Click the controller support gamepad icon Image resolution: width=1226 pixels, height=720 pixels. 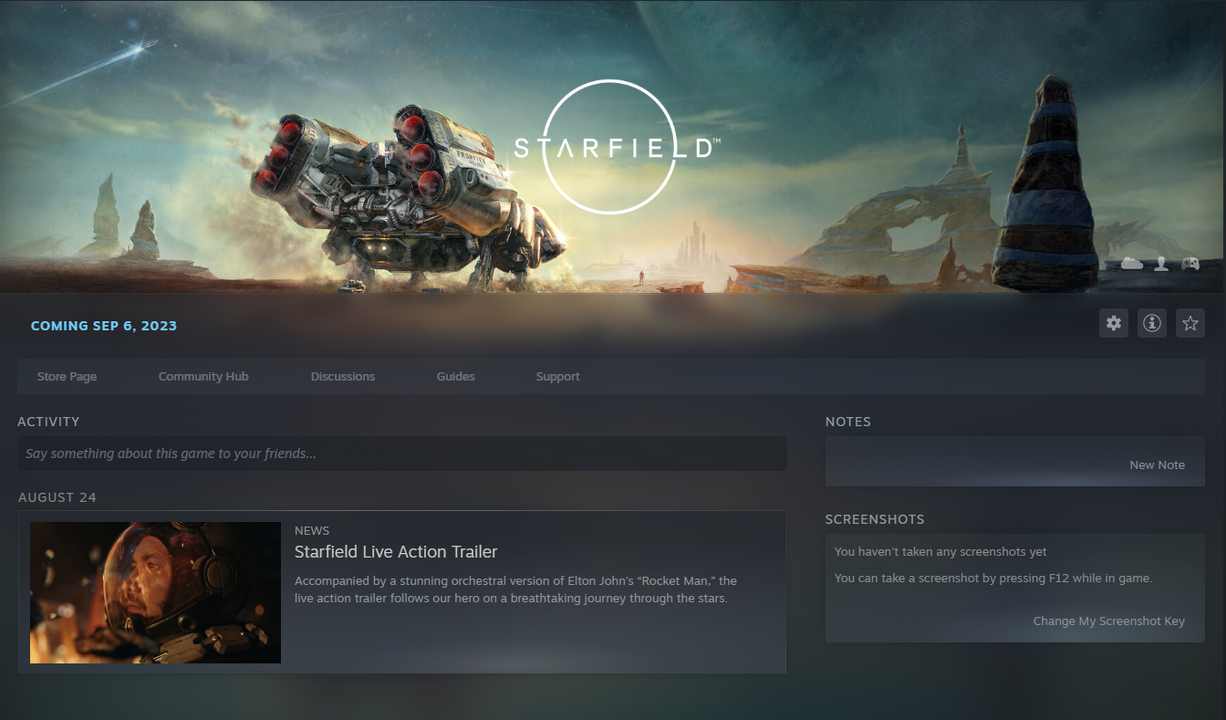tap(1190, 264)
